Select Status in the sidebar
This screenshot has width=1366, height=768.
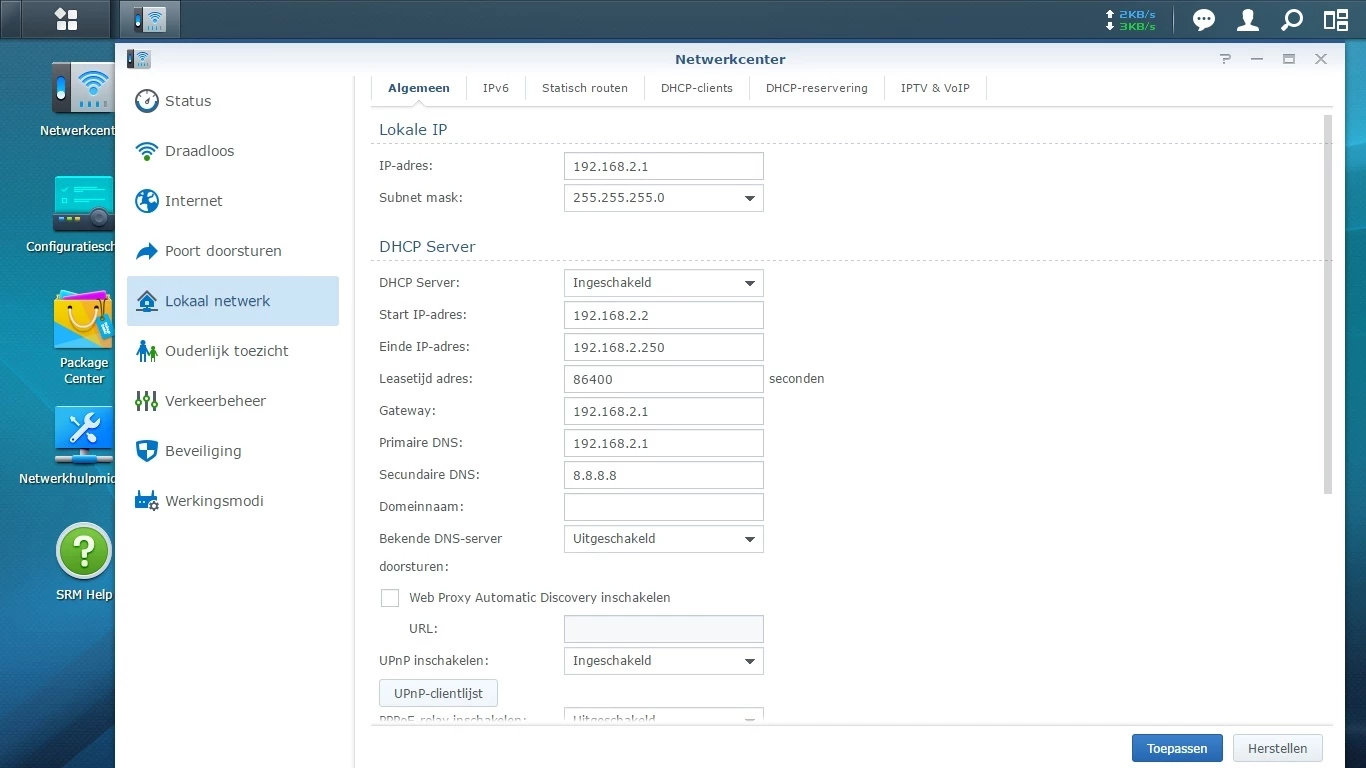click(x=233, y=101)
